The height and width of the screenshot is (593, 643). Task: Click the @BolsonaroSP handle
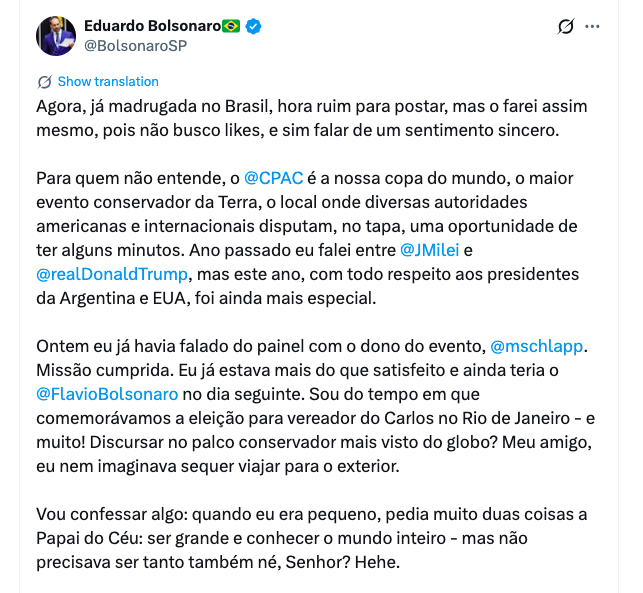click(x=135, y=45)
